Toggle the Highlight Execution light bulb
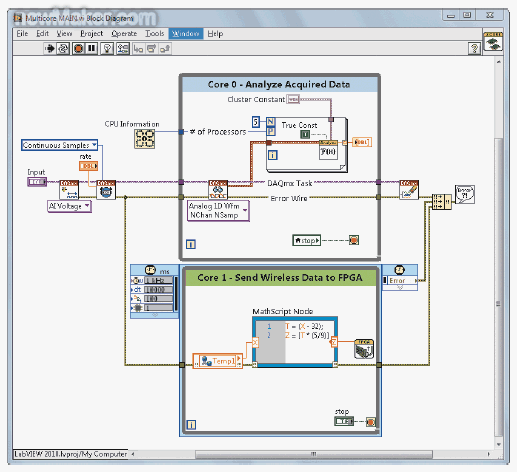517x472 pixels. click(x=107, y=49)
